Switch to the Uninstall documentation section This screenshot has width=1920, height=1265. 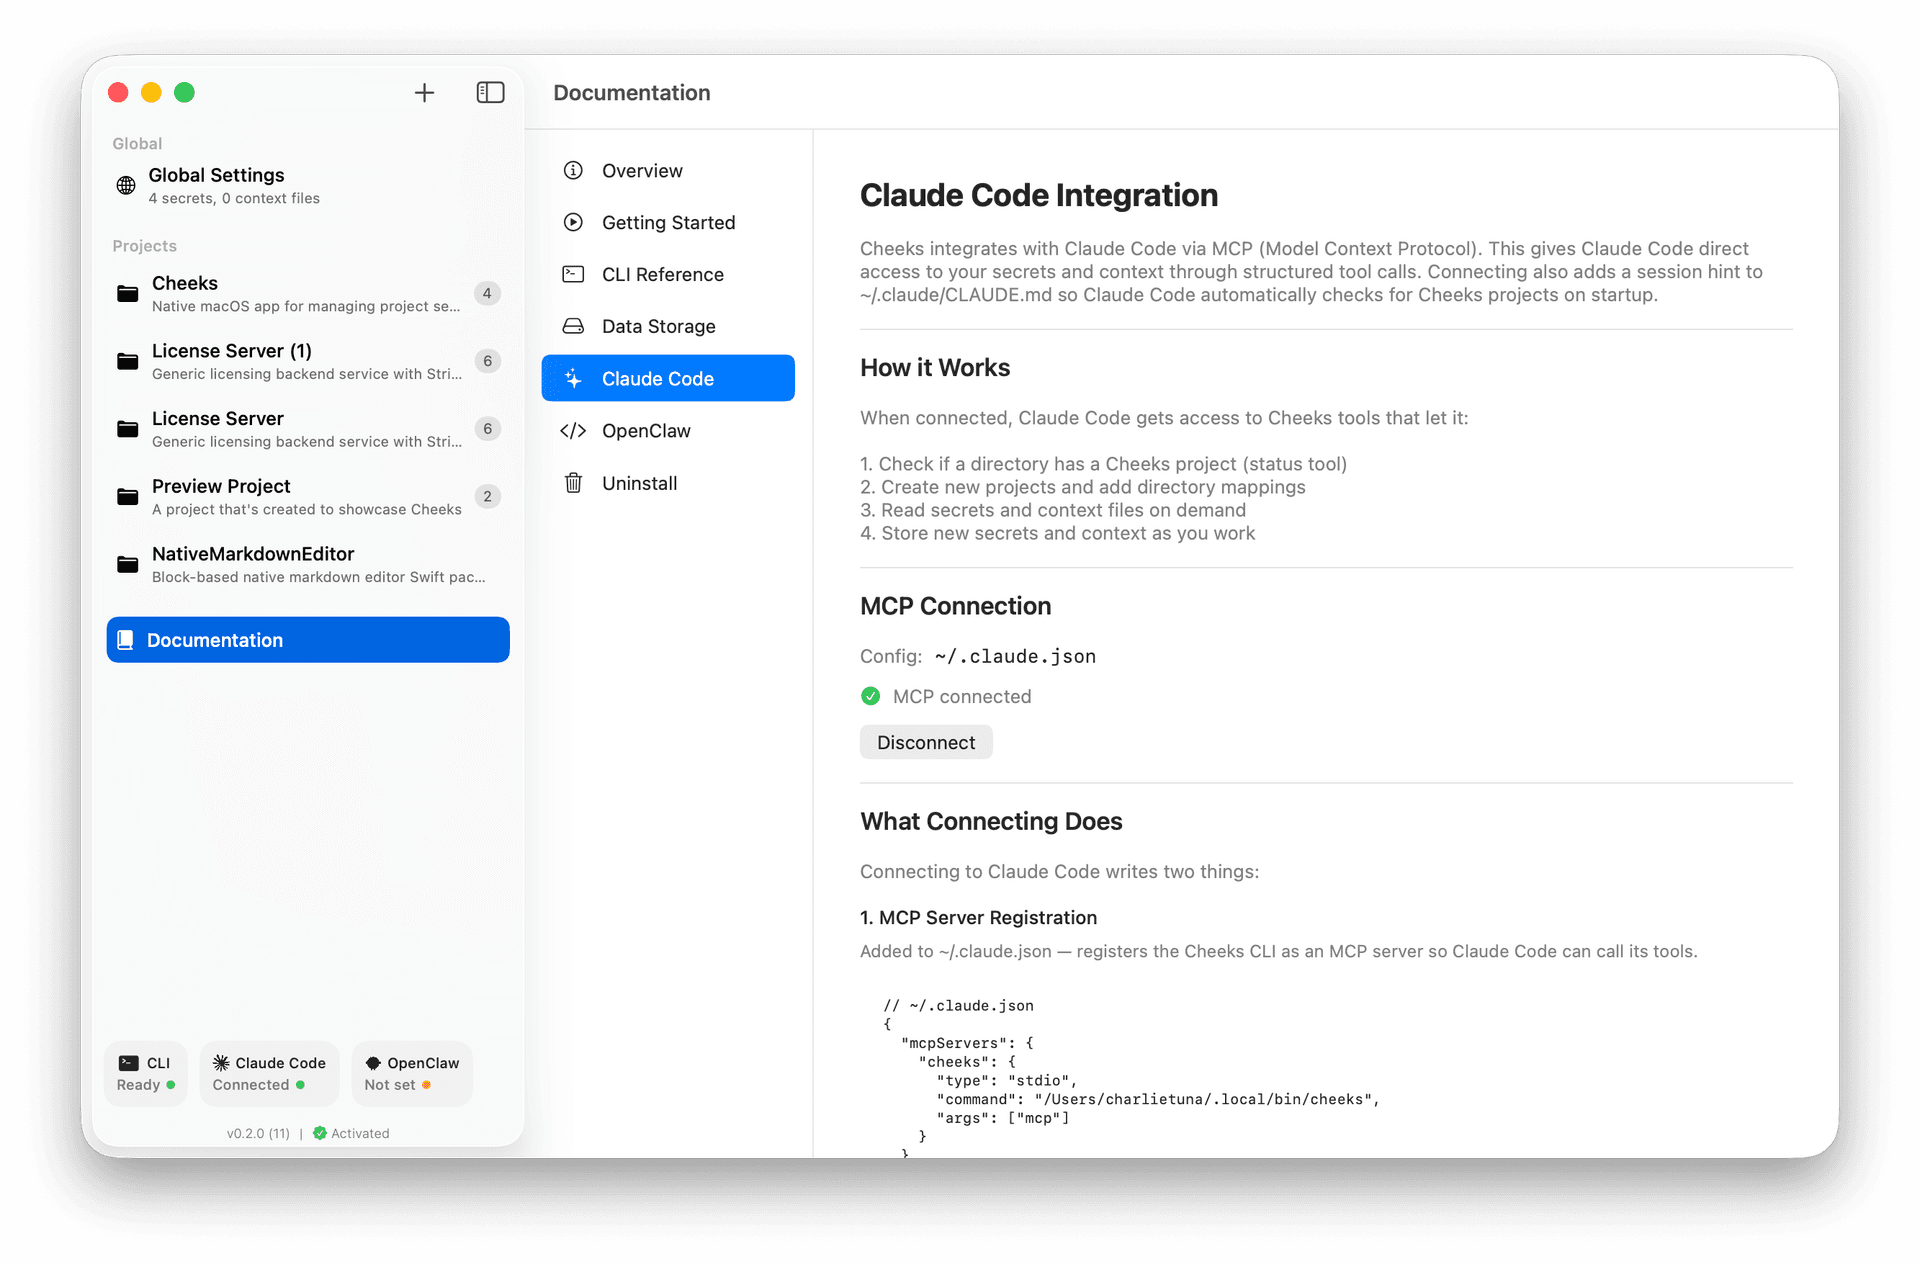coord(640,482)
